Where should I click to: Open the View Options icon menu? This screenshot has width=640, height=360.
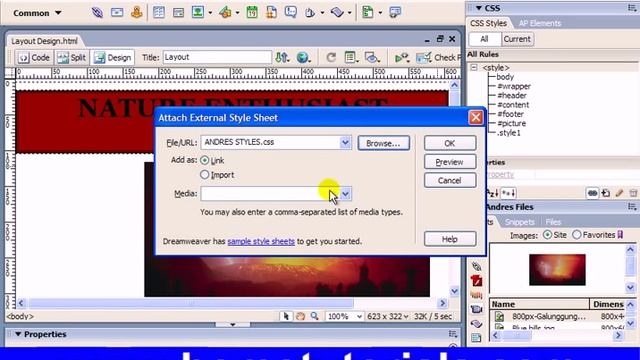click(351, 58)
